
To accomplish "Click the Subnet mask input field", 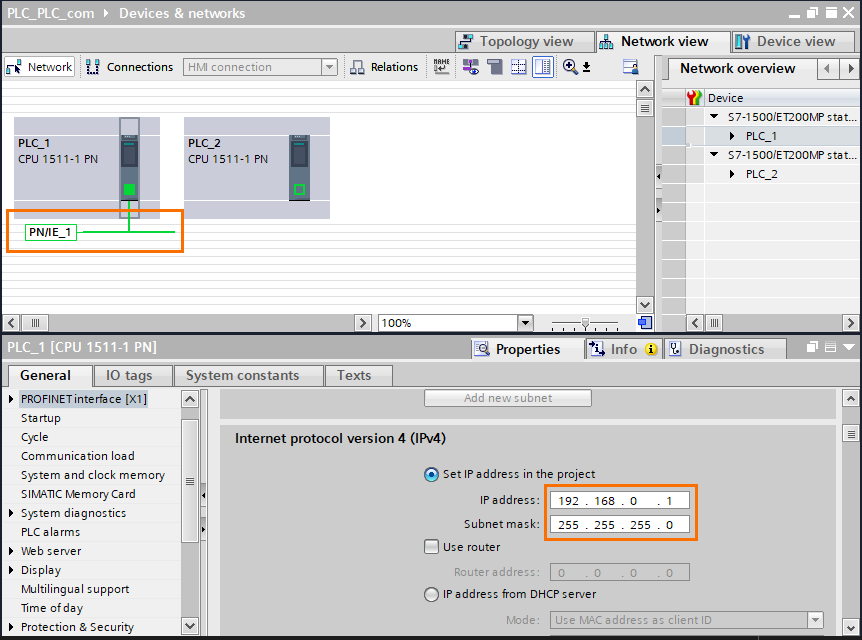I will tap(620, 525).
